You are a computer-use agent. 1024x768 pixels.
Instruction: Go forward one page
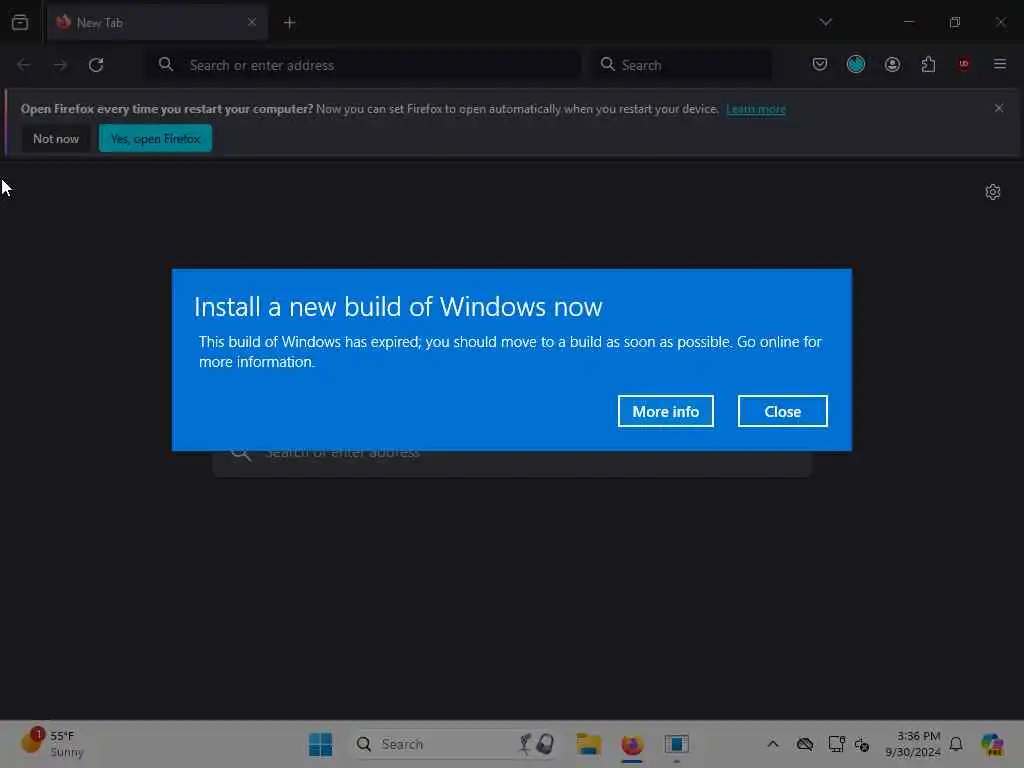[60, 65]
